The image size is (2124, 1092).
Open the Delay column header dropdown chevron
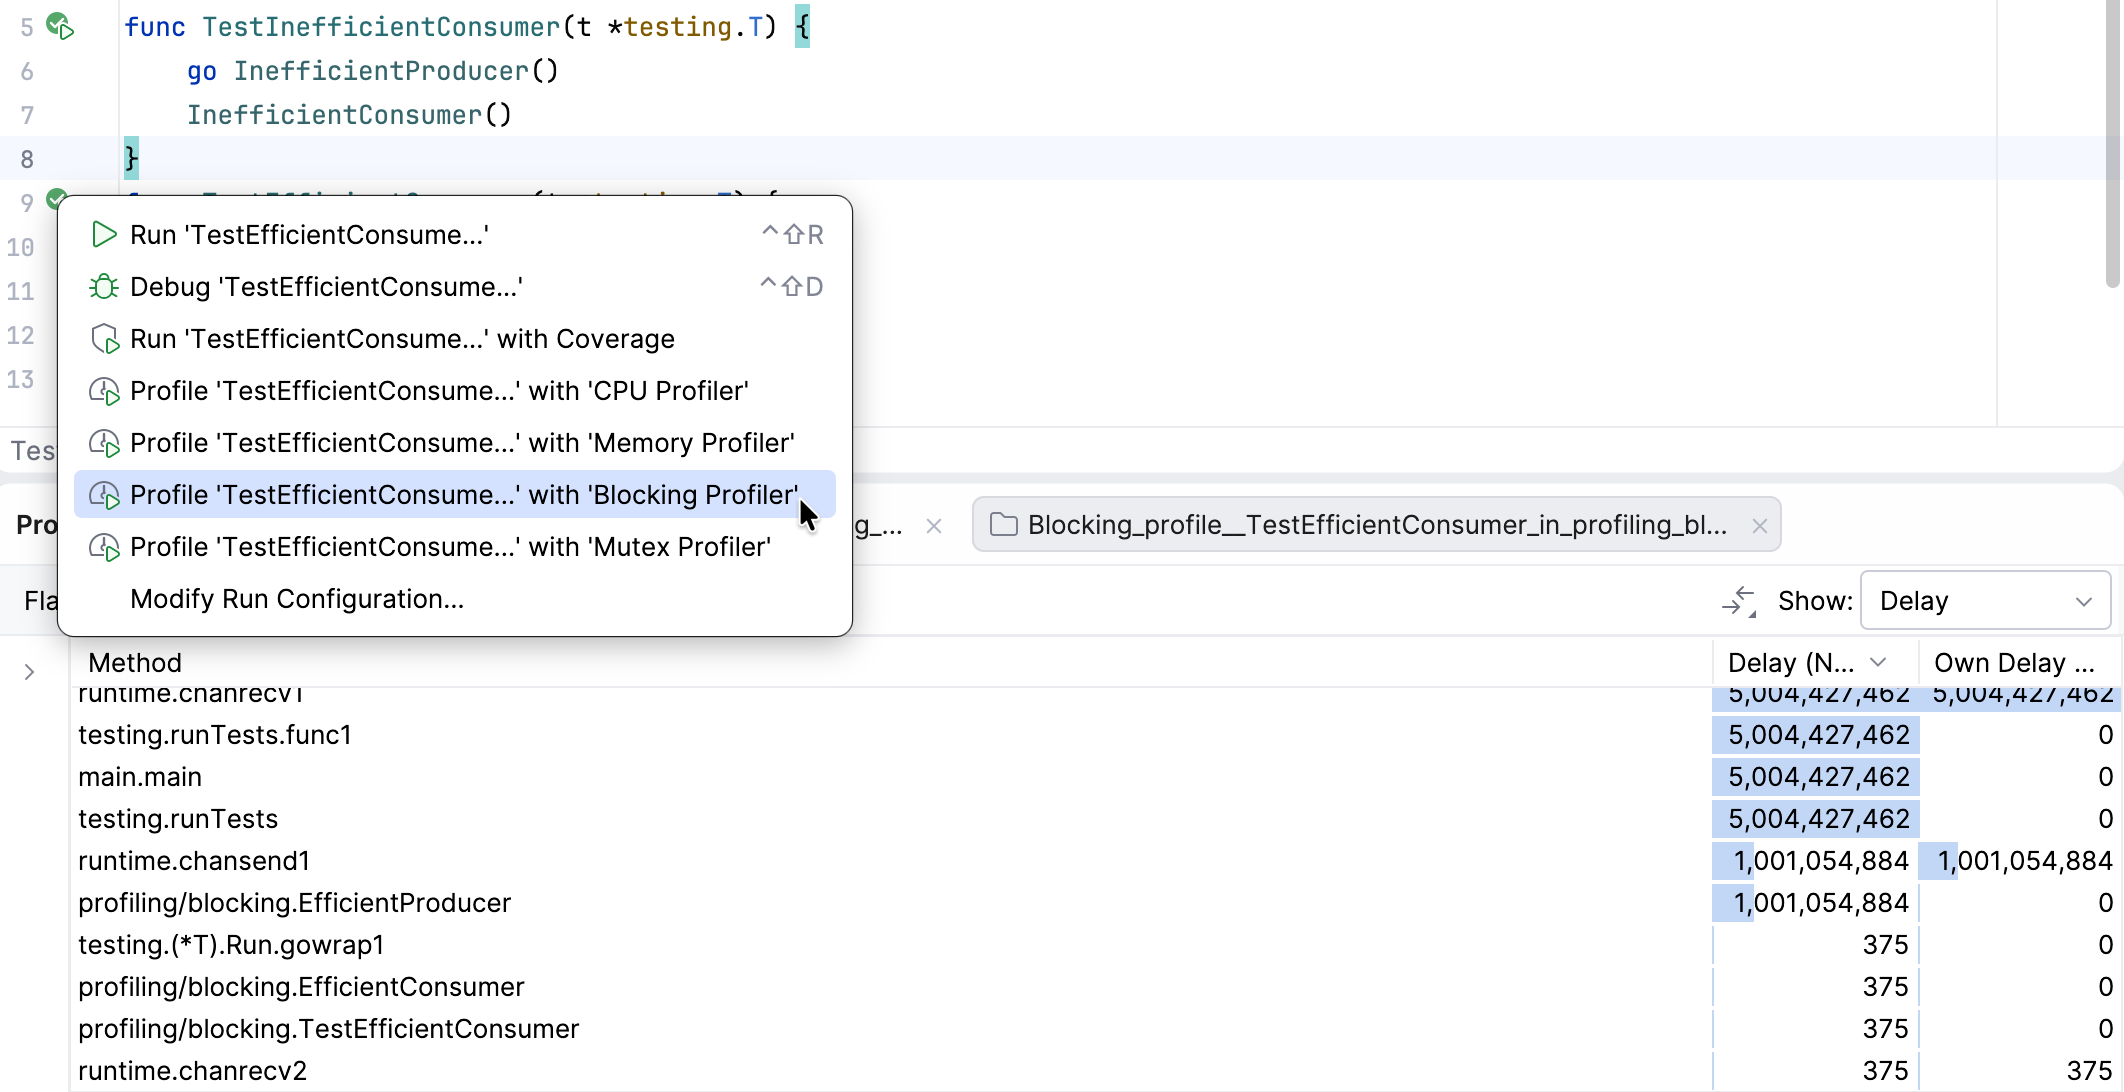(x=1880, y=662)
